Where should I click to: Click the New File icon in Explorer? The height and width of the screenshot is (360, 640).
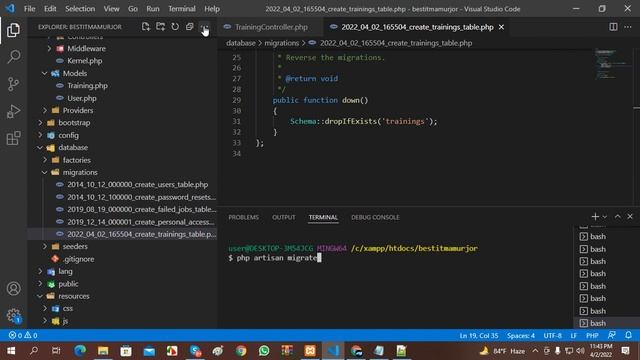146,27
